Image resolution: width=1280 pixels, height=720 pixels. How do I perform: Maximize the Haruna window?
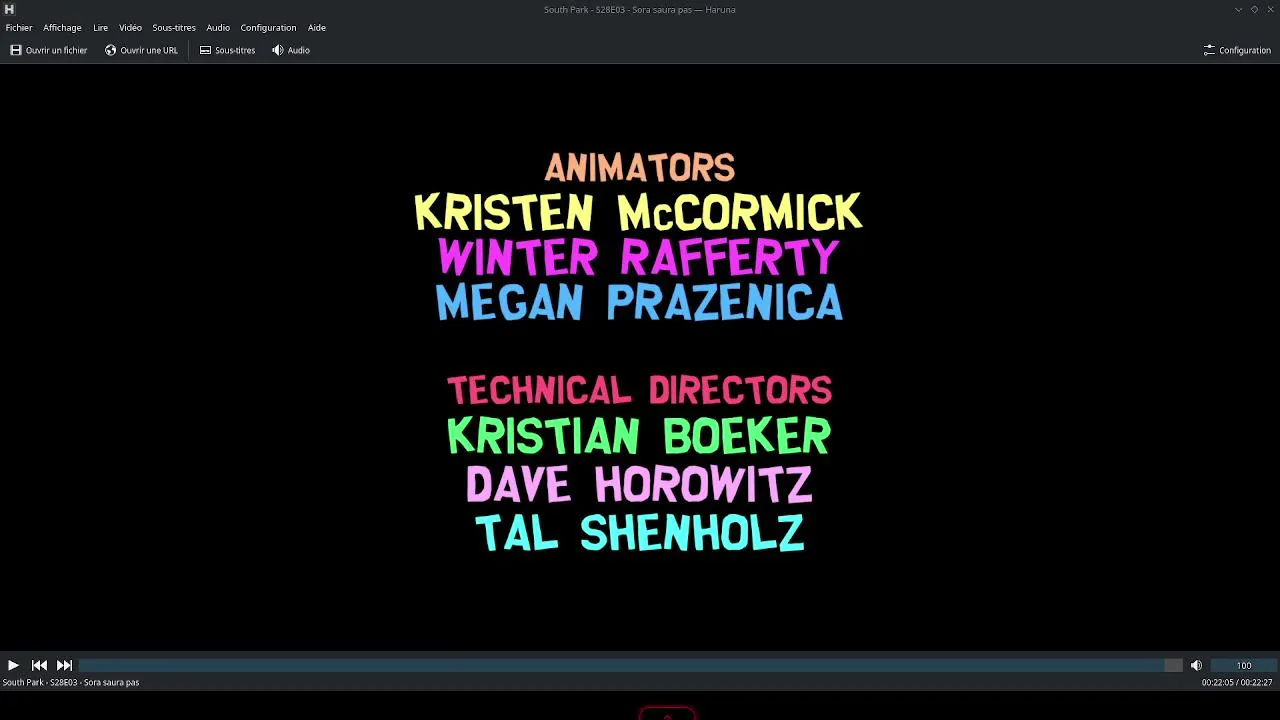point(1254,9)
